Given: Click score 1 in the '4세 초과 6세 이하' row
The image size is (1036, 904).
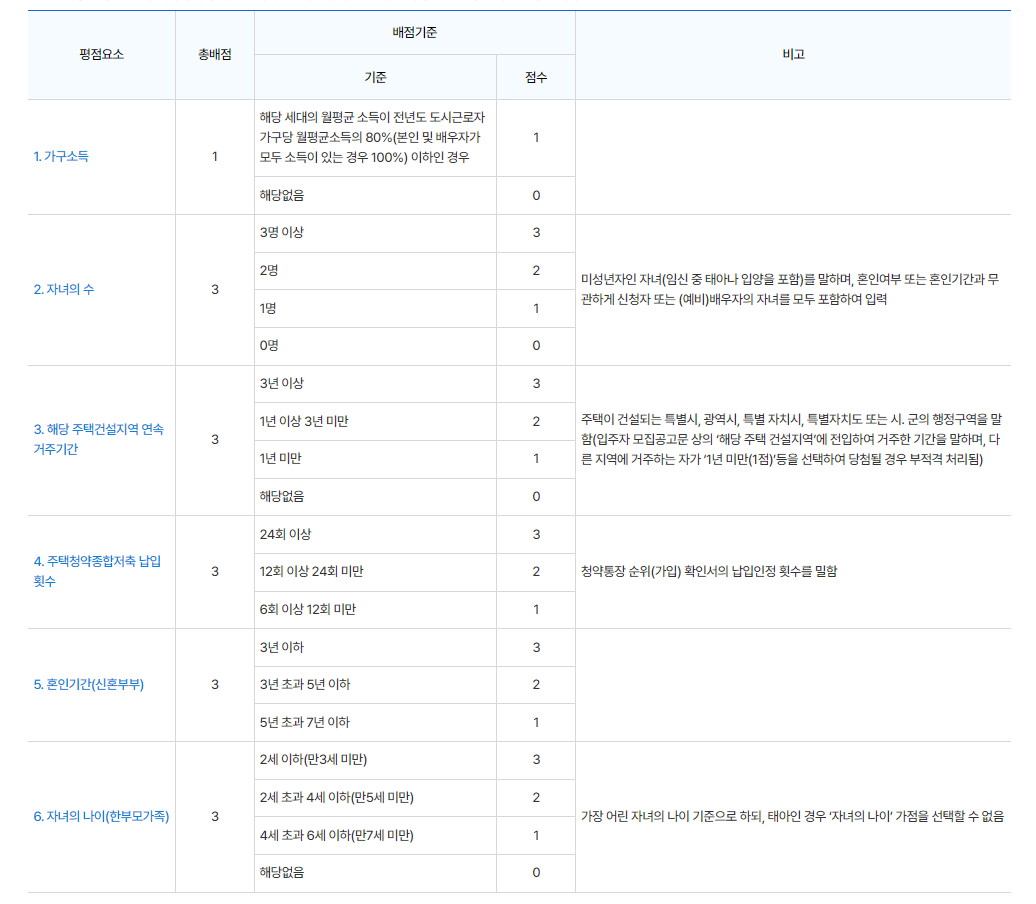Looking at the screenshot, I should pyautogui.click(x=536, y=836).
